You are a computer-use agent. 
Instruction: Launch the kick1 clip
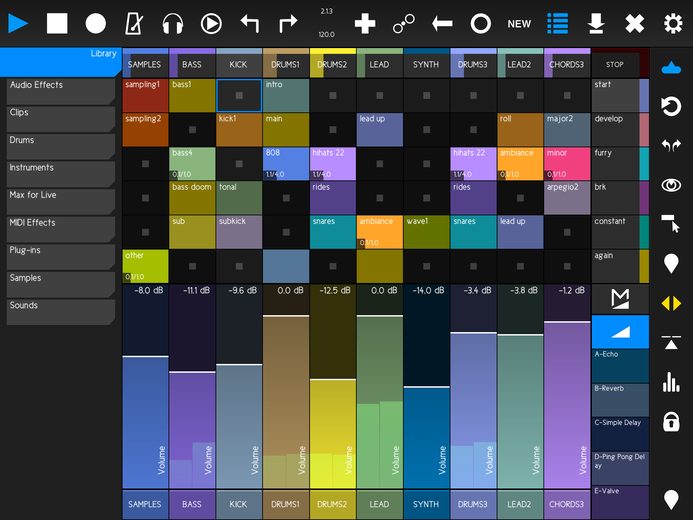click(239, 129)
